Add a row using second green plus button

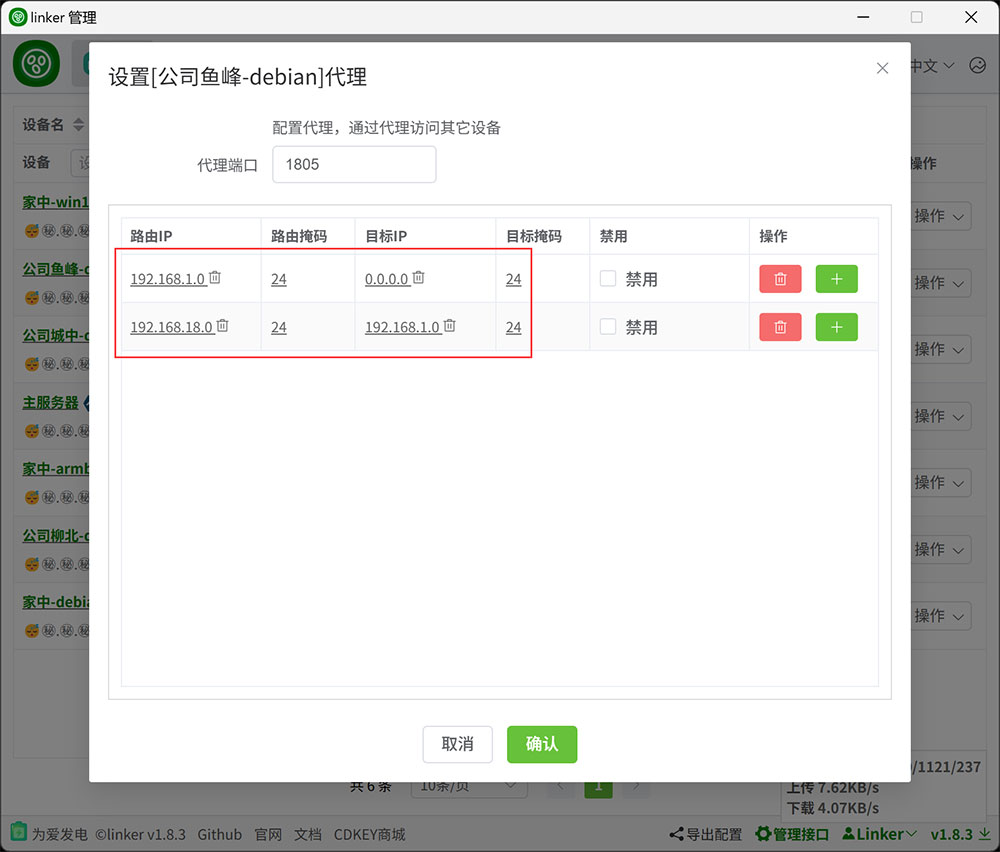pos(836,327)
